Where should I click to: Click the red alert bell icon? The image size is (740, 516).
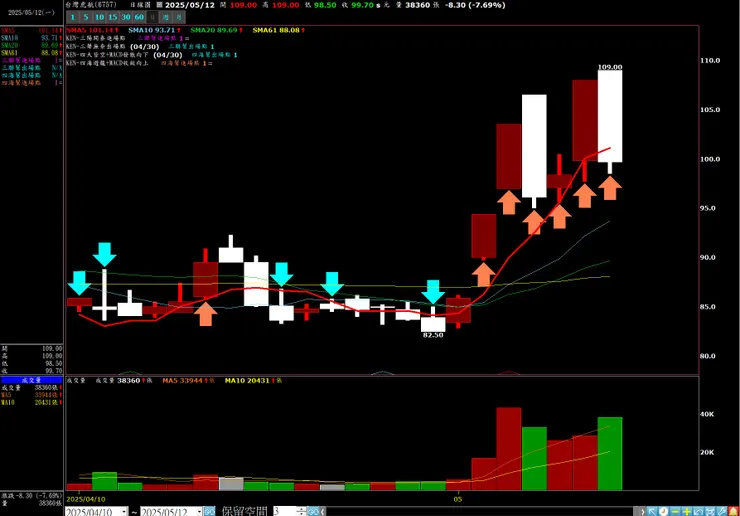(733, 511)
